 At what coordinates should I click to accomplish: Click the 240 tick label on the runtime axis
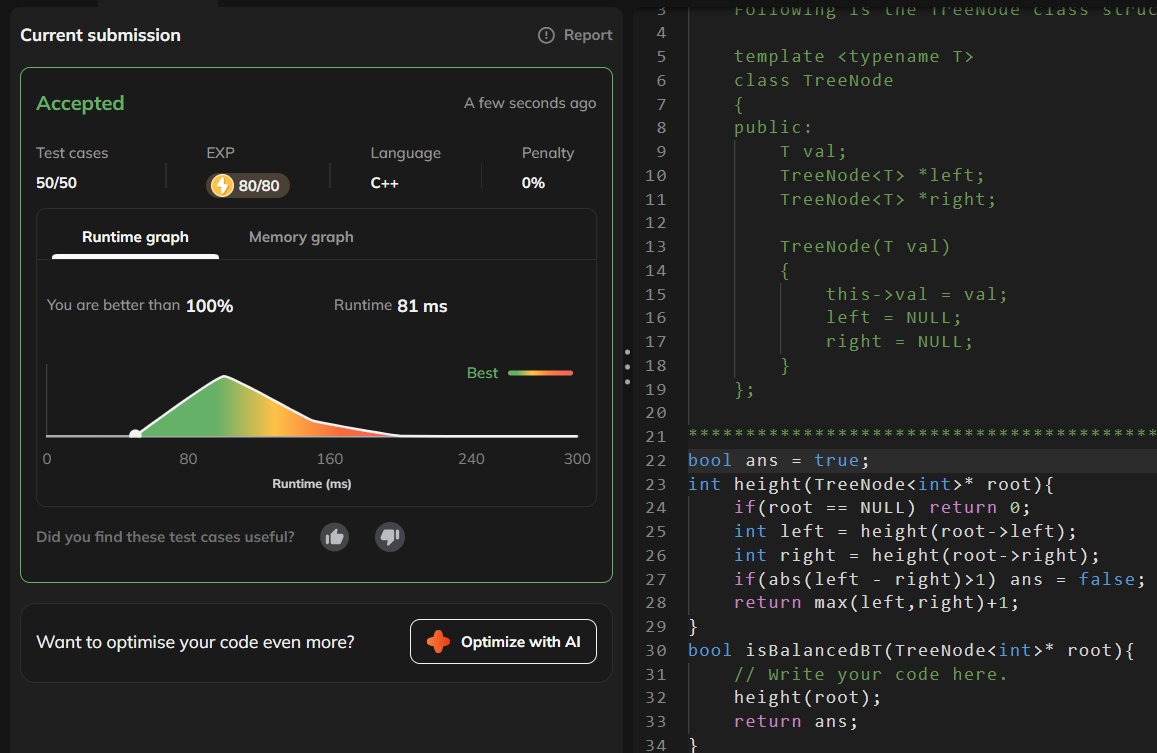click(x=471, y=458)
